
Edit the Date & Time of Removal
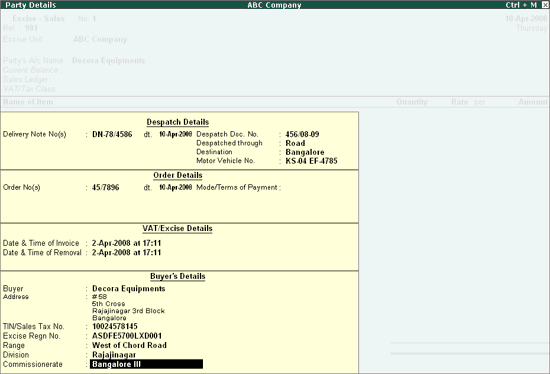[126, 253]
